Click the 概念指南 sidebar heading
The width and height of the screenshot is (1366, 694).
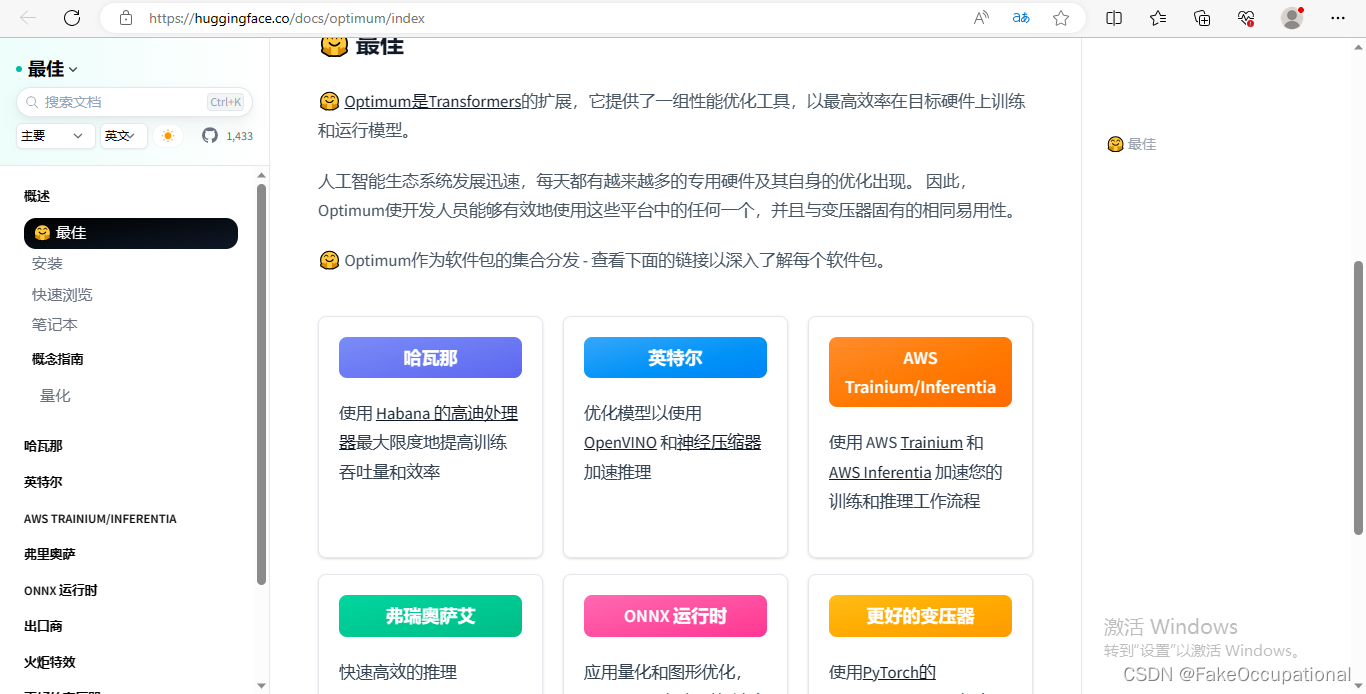click(58, 359)
